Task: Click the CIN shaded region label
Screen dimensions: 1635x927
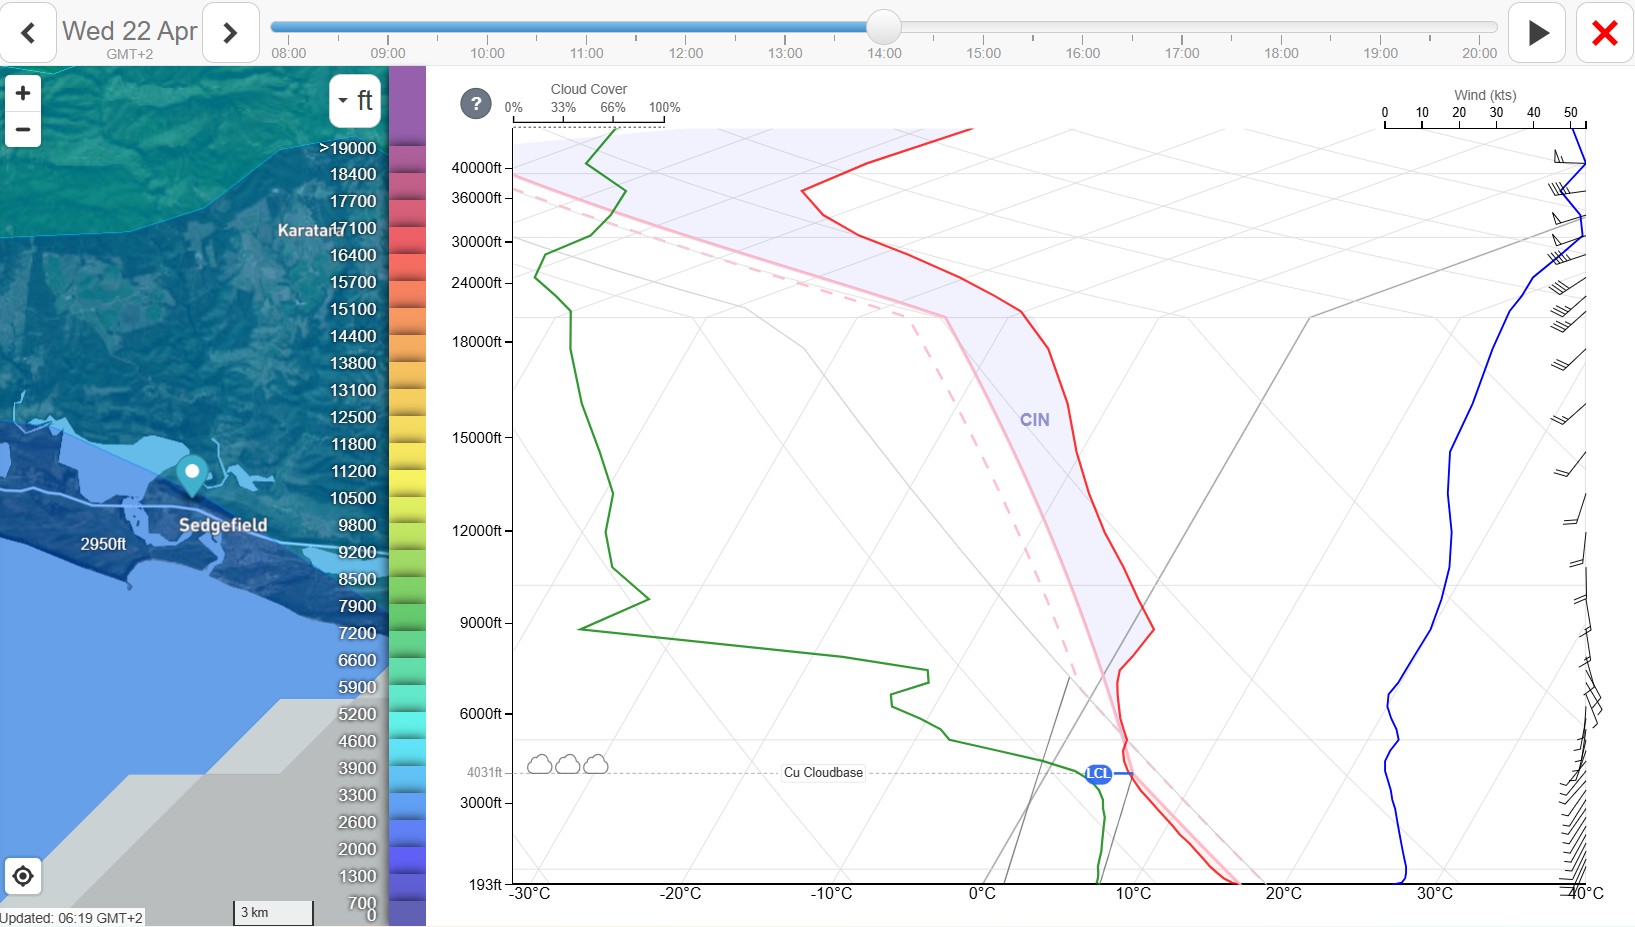Action: click(x=1034, y=420)
